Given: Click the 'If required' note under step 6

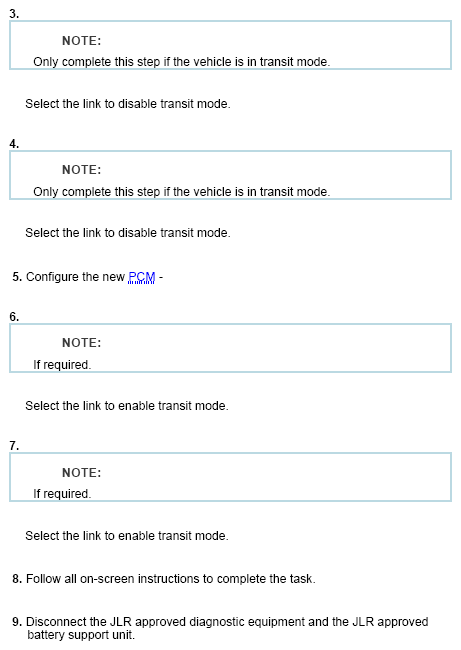Looking at the screenshot, I should (x=62, y=365).
